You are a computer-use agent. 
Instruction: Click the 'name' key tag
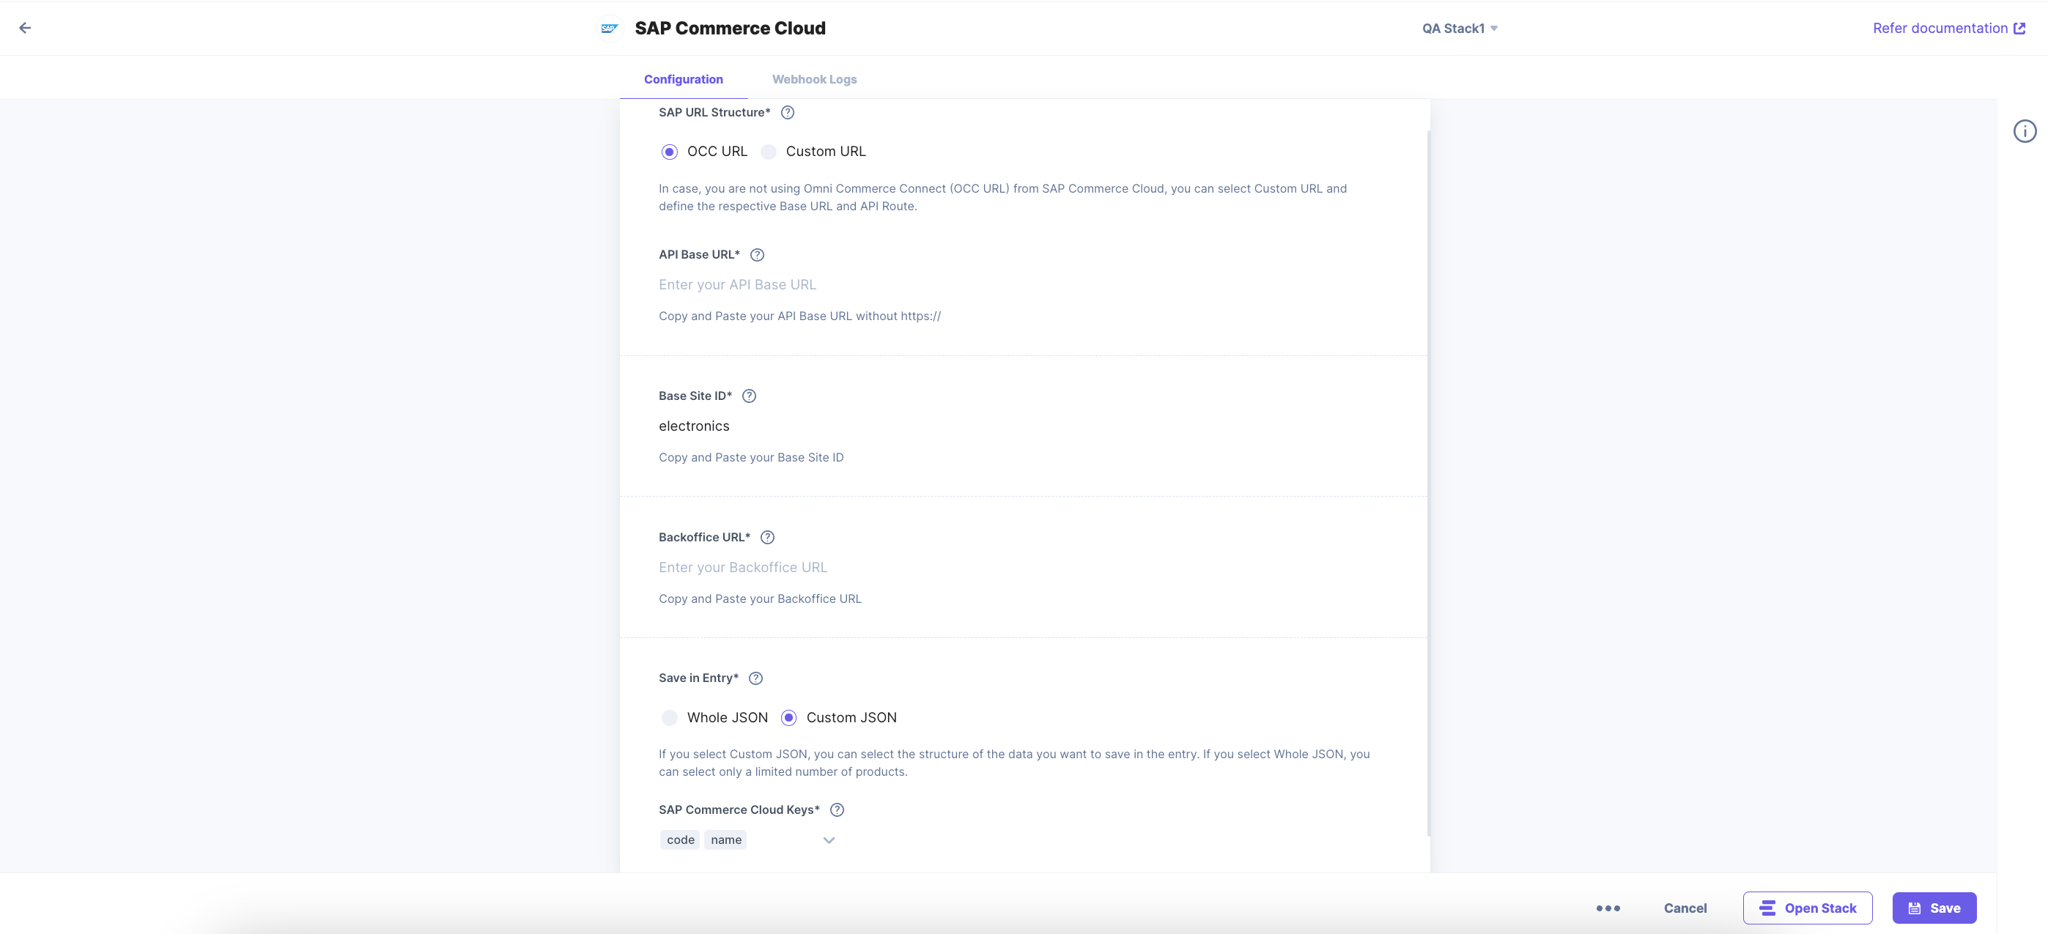[726, 840]
